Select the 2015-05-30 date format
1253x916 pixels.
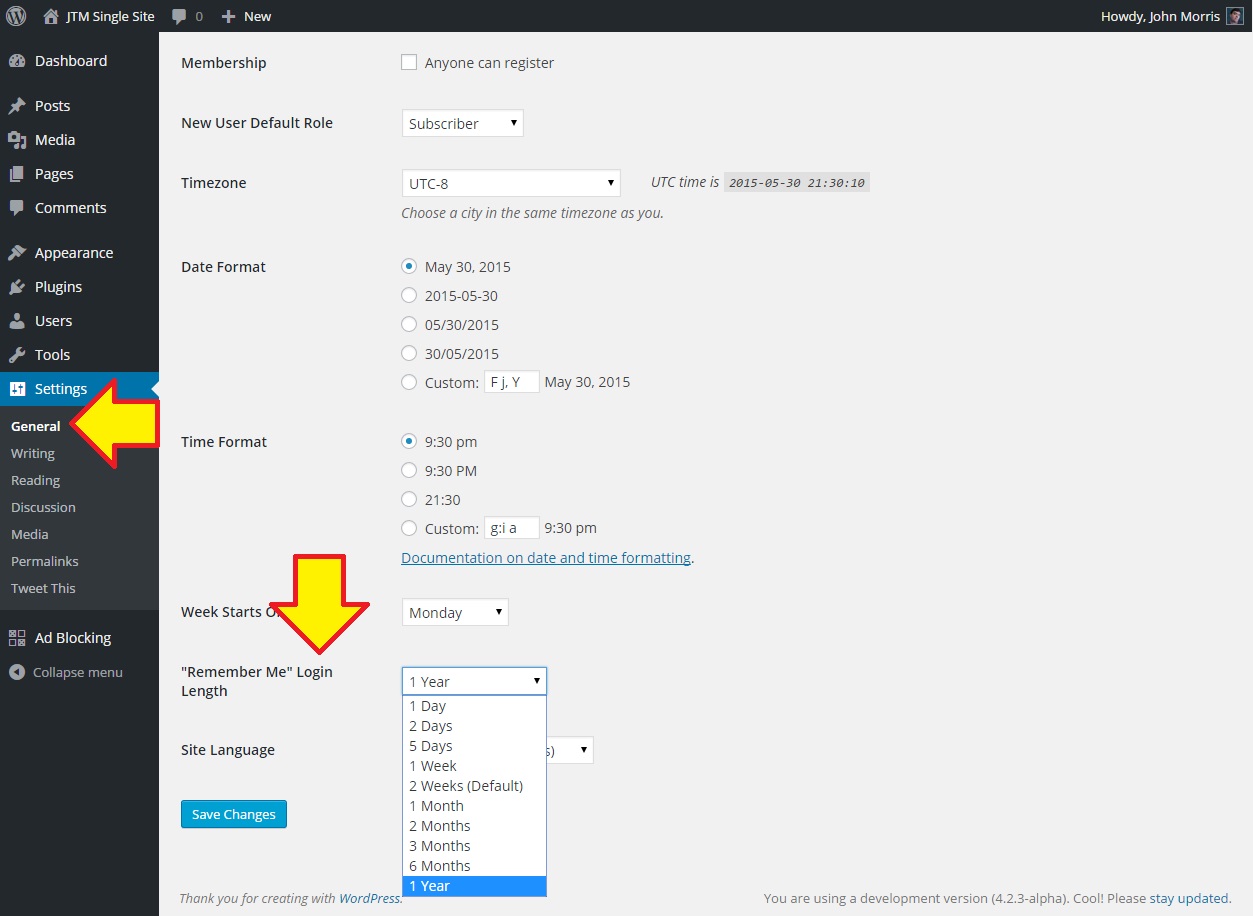[x=409, y=295]
